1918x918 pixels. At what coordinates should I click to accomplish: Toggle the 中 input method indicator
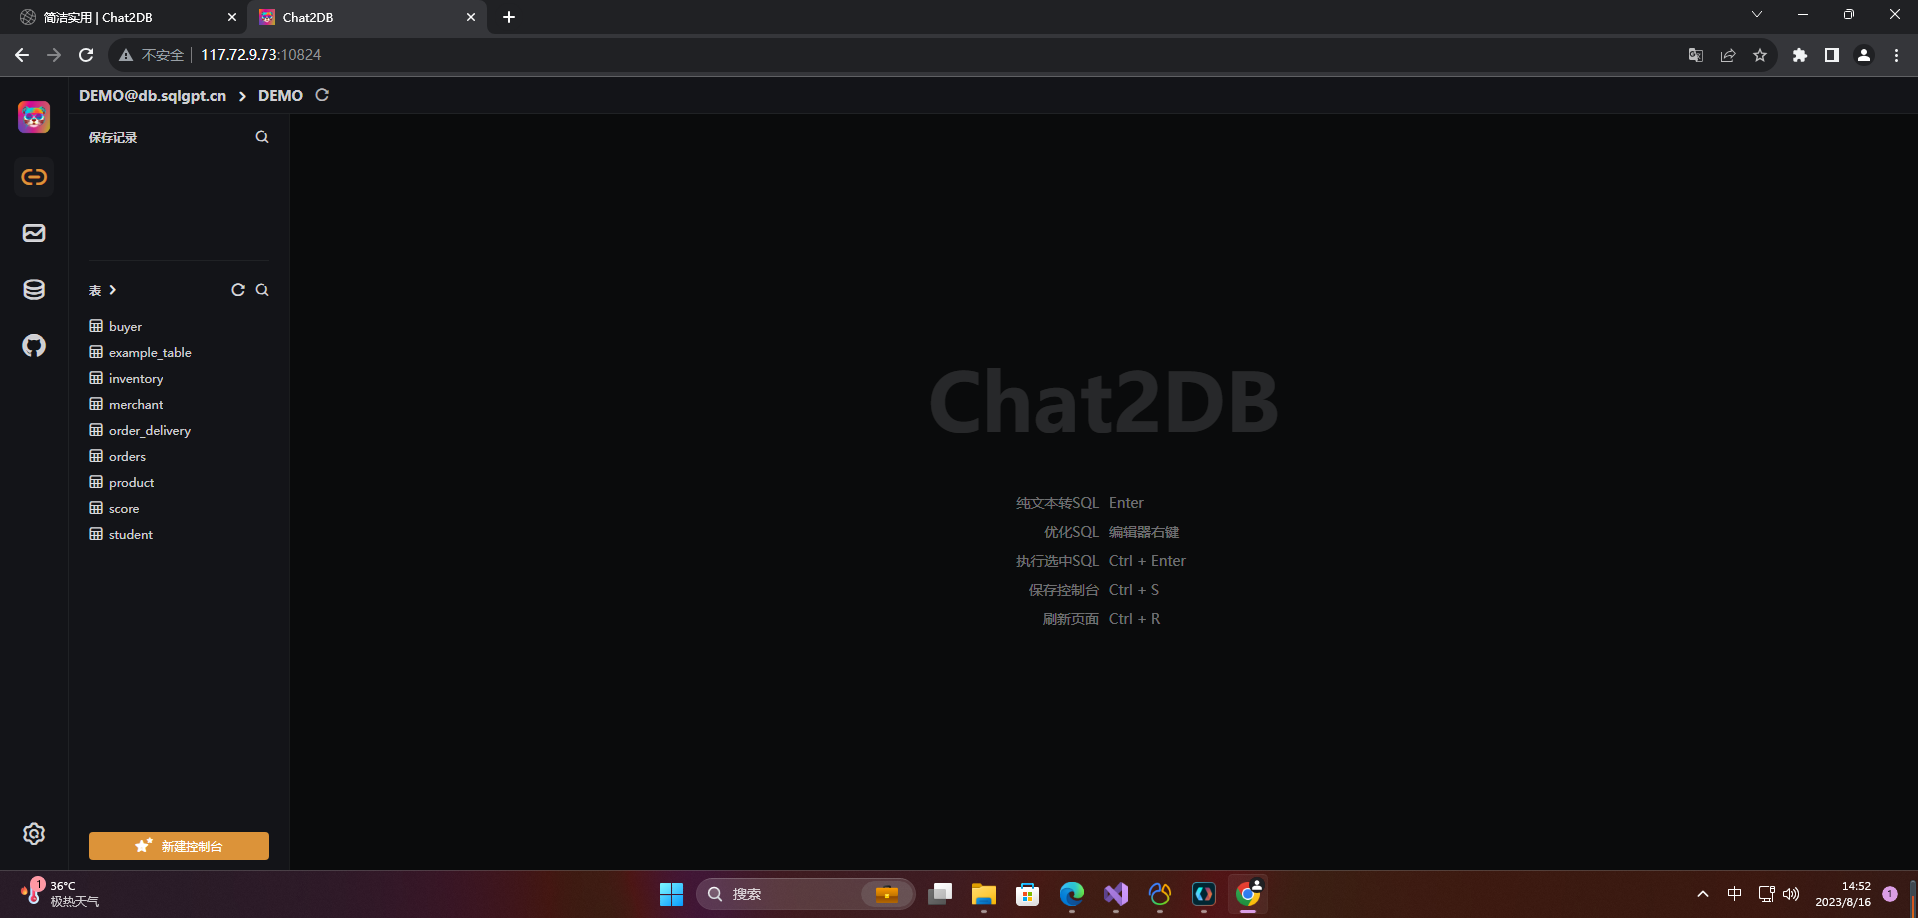pyautogui.click(x=1735, y=894)
